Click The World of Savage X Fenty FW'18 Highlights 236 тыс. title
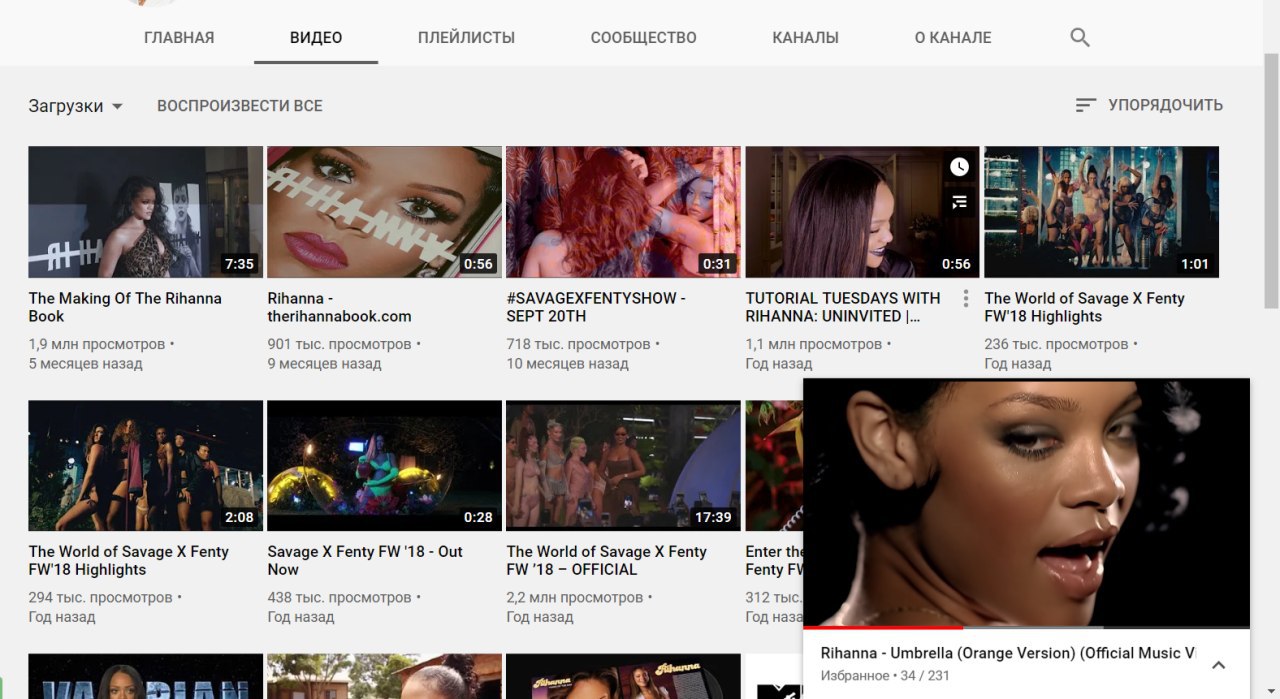Screen dimensions: 1280x699 click(1084, 307)
